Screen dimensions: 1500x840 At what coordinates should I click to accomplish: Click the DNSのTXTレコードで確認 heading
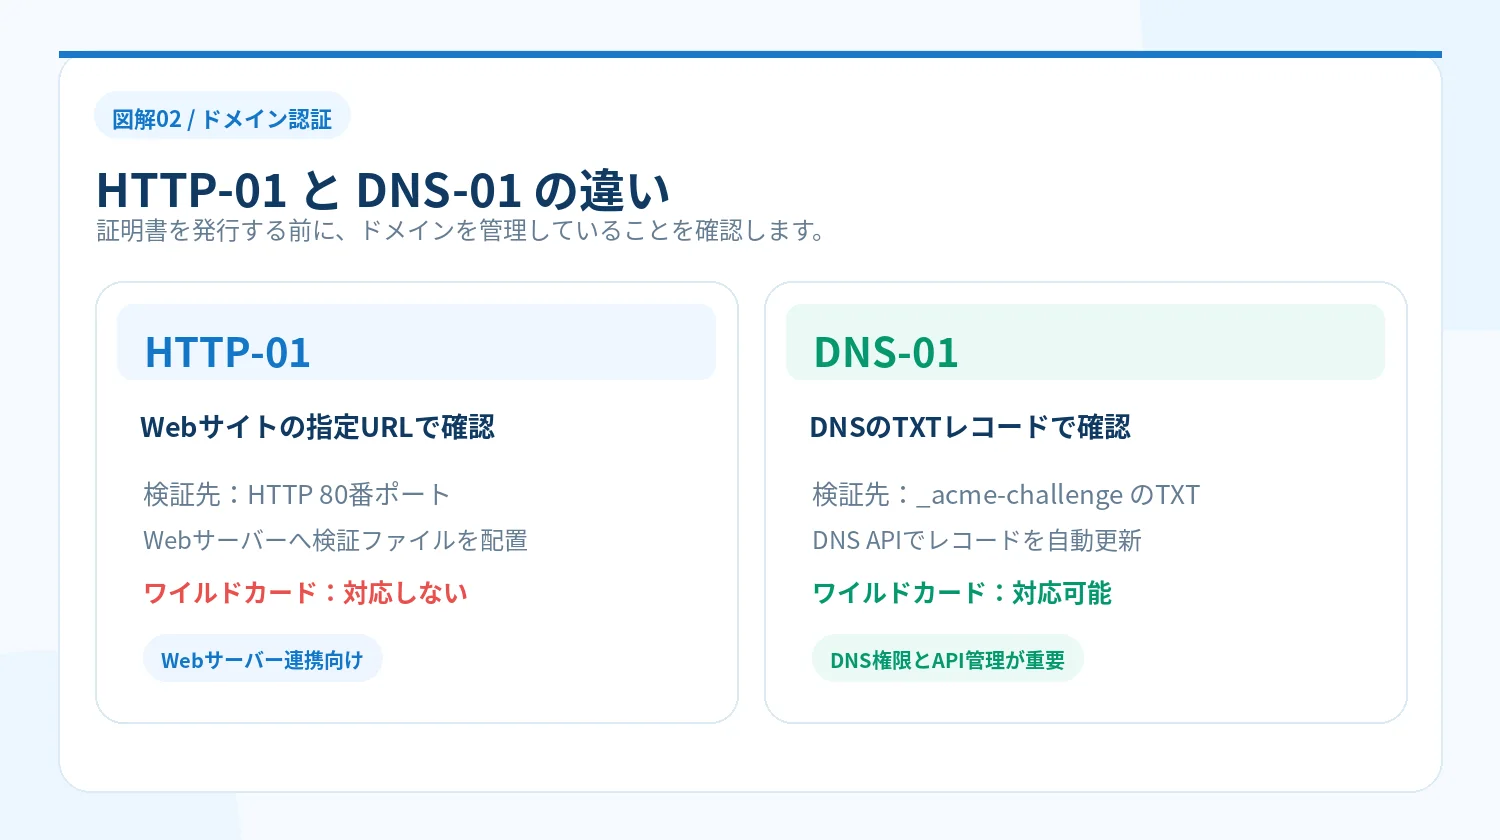pyautogui.click(x=970, y=428)
